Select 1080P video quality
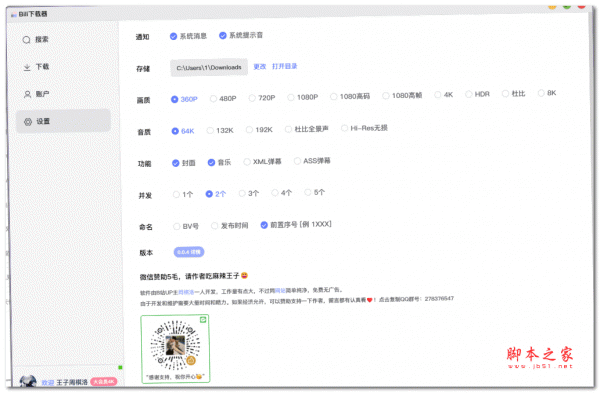 coord(303,97)
